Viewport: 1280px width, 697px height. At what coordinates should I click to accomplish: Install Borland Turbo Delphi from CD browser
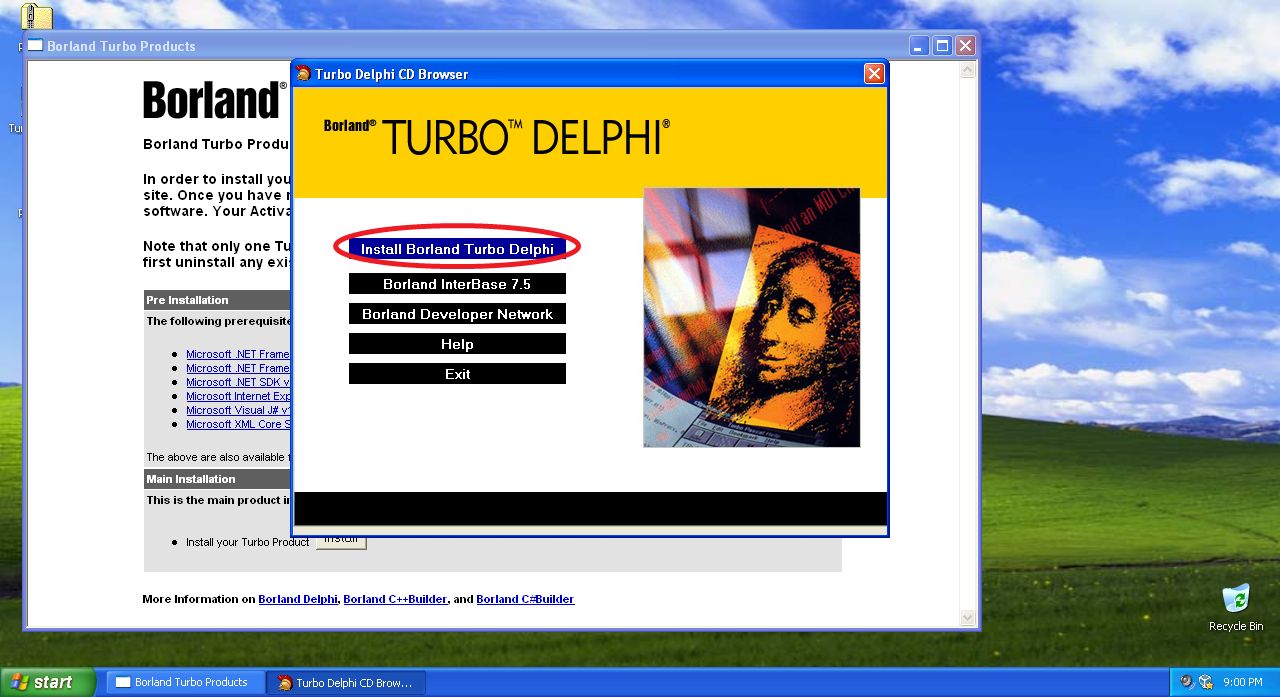click(457, 249)
